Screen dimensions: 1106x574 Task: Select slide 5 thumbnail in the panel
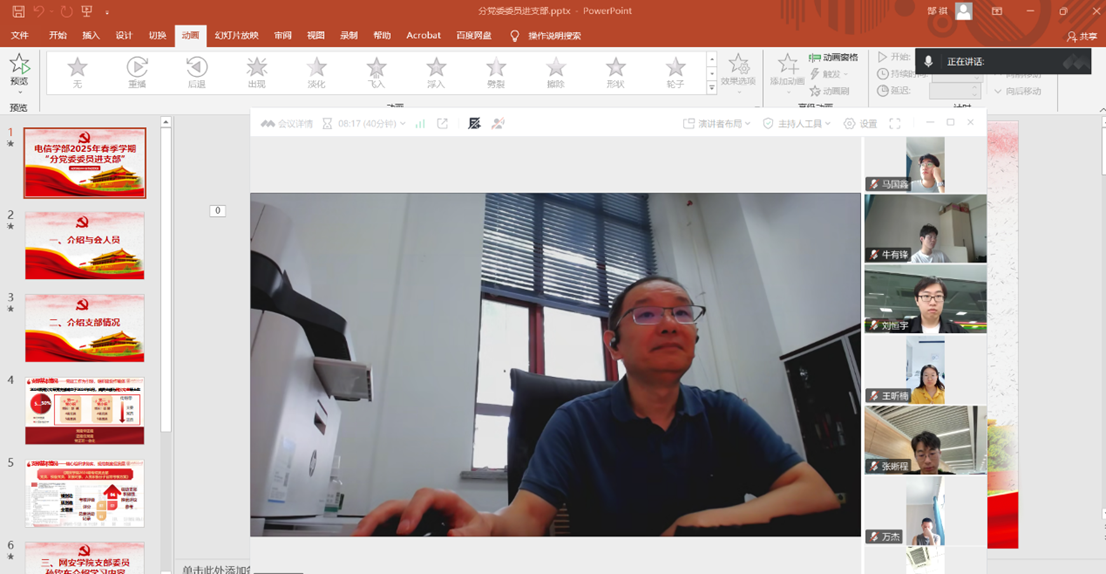point(85,493)
